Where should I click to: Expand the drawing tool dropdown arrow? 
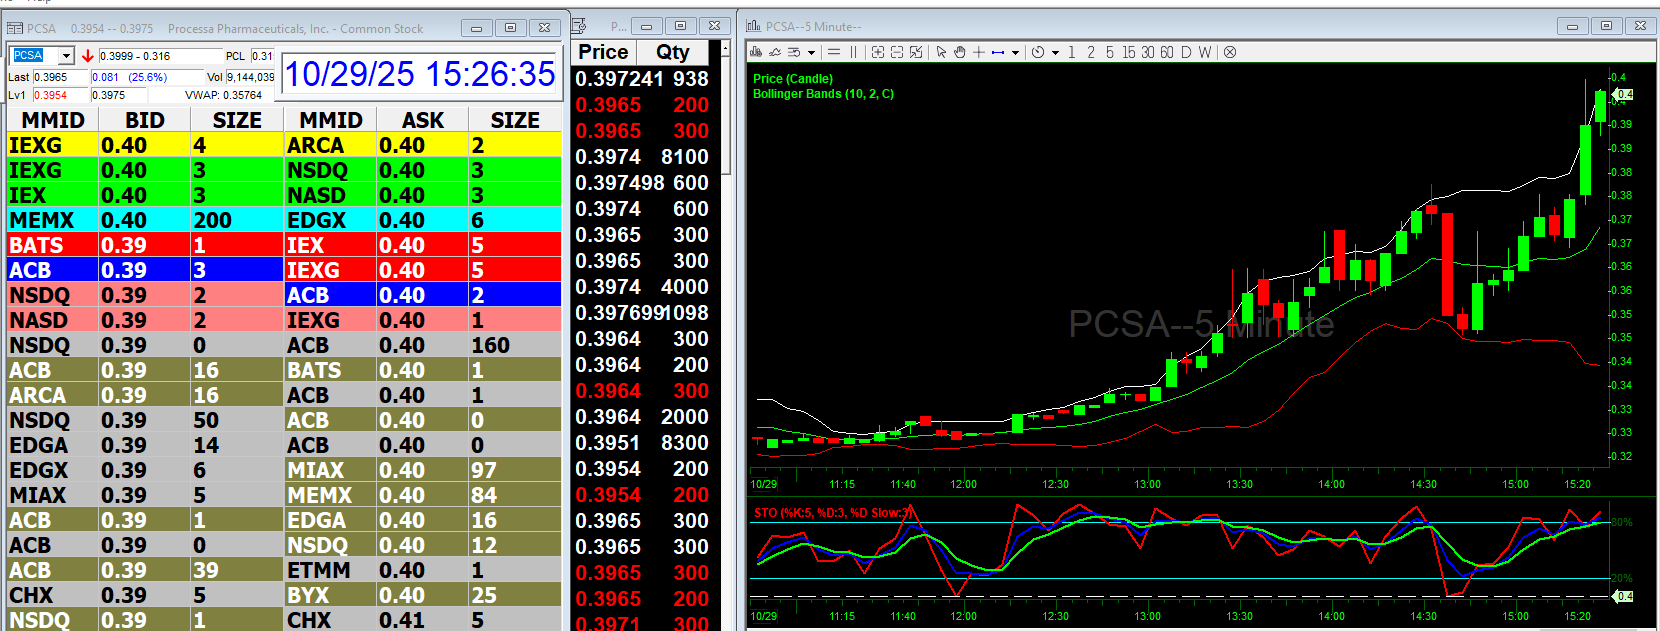click(x=1015, y=53)
